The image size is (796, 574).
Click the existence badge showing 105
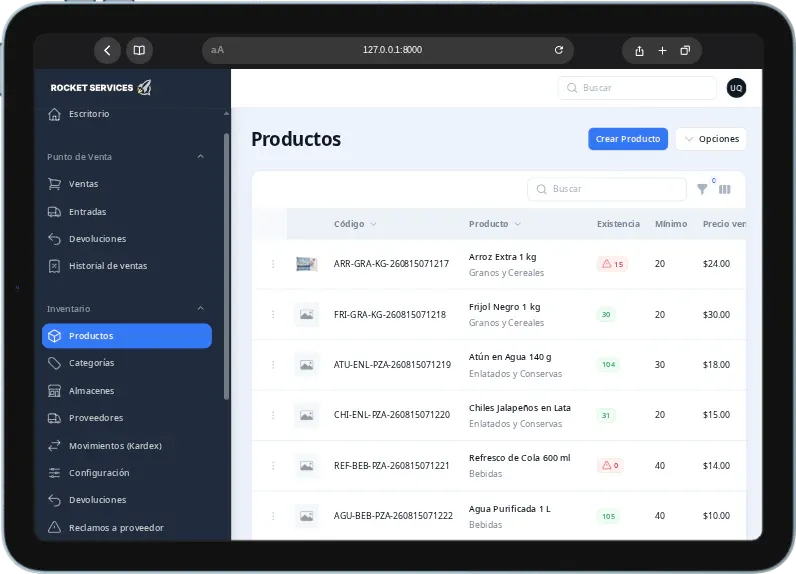click(x=608, y=516)
